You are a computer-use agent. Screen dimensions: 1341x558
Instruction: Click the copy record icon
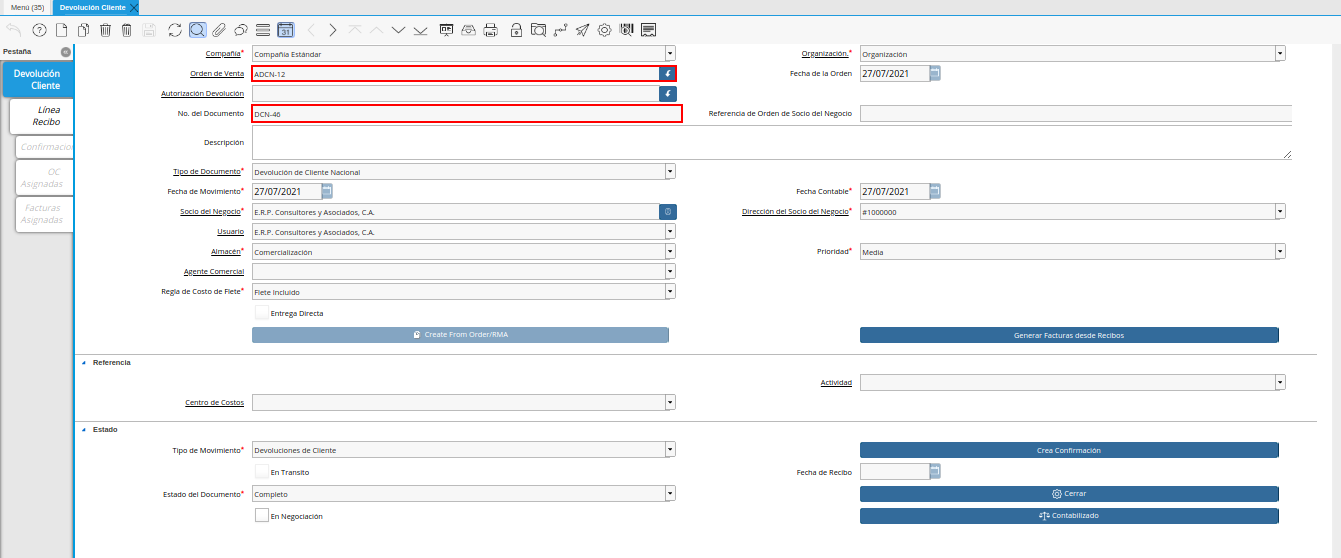pyautogui.click(x=84, y=30)
